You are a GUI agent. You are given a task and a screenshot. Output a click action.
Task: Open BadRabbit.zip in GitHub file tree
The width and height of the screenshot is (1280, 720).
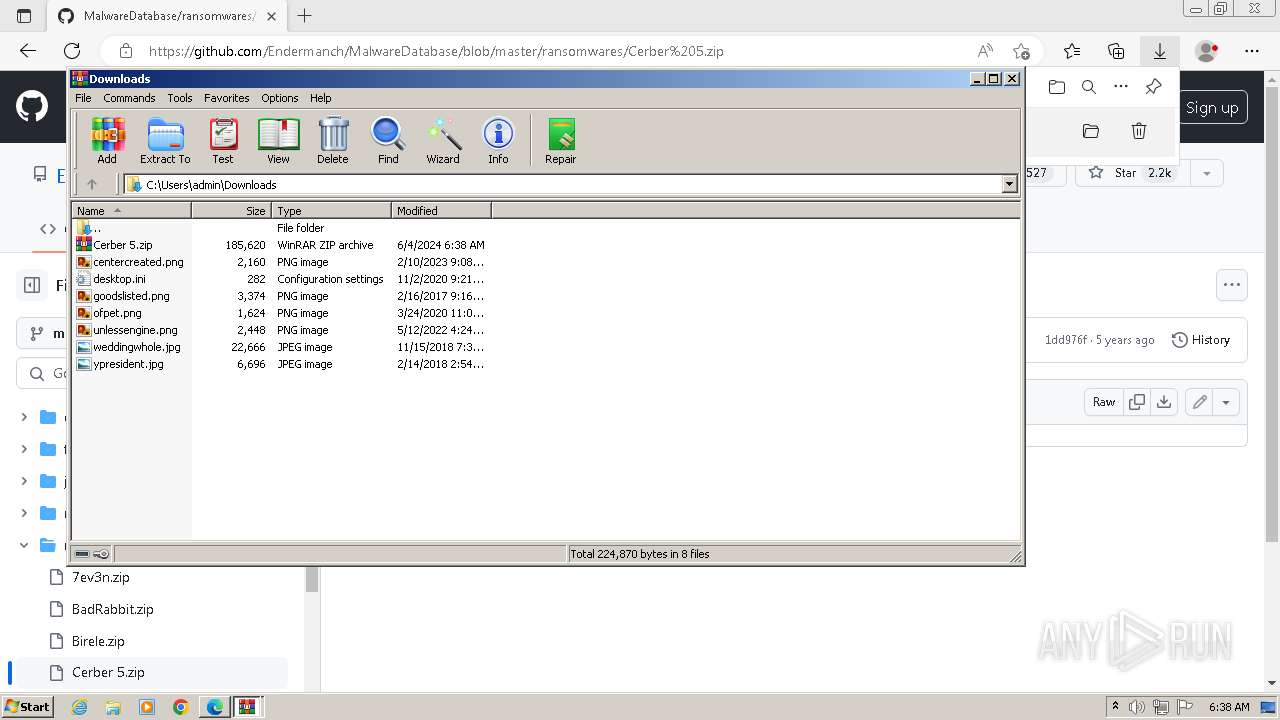(x=112, y=609)
